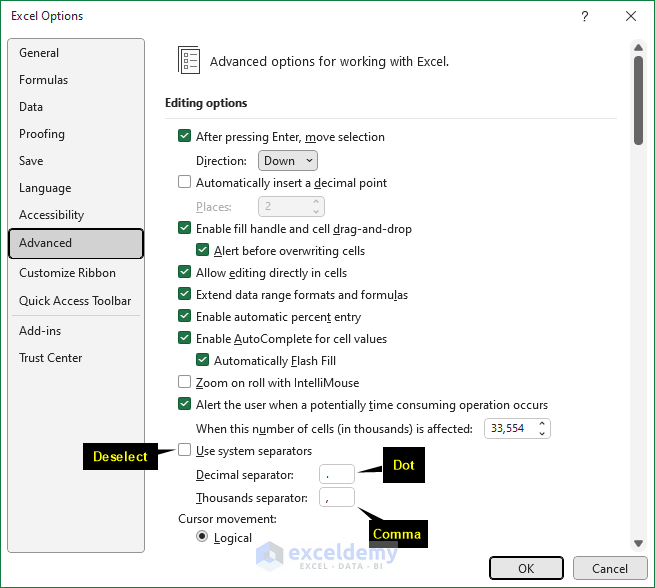
Task: Click the scrollbar up arrow
Action: click(x=638, y=48)
